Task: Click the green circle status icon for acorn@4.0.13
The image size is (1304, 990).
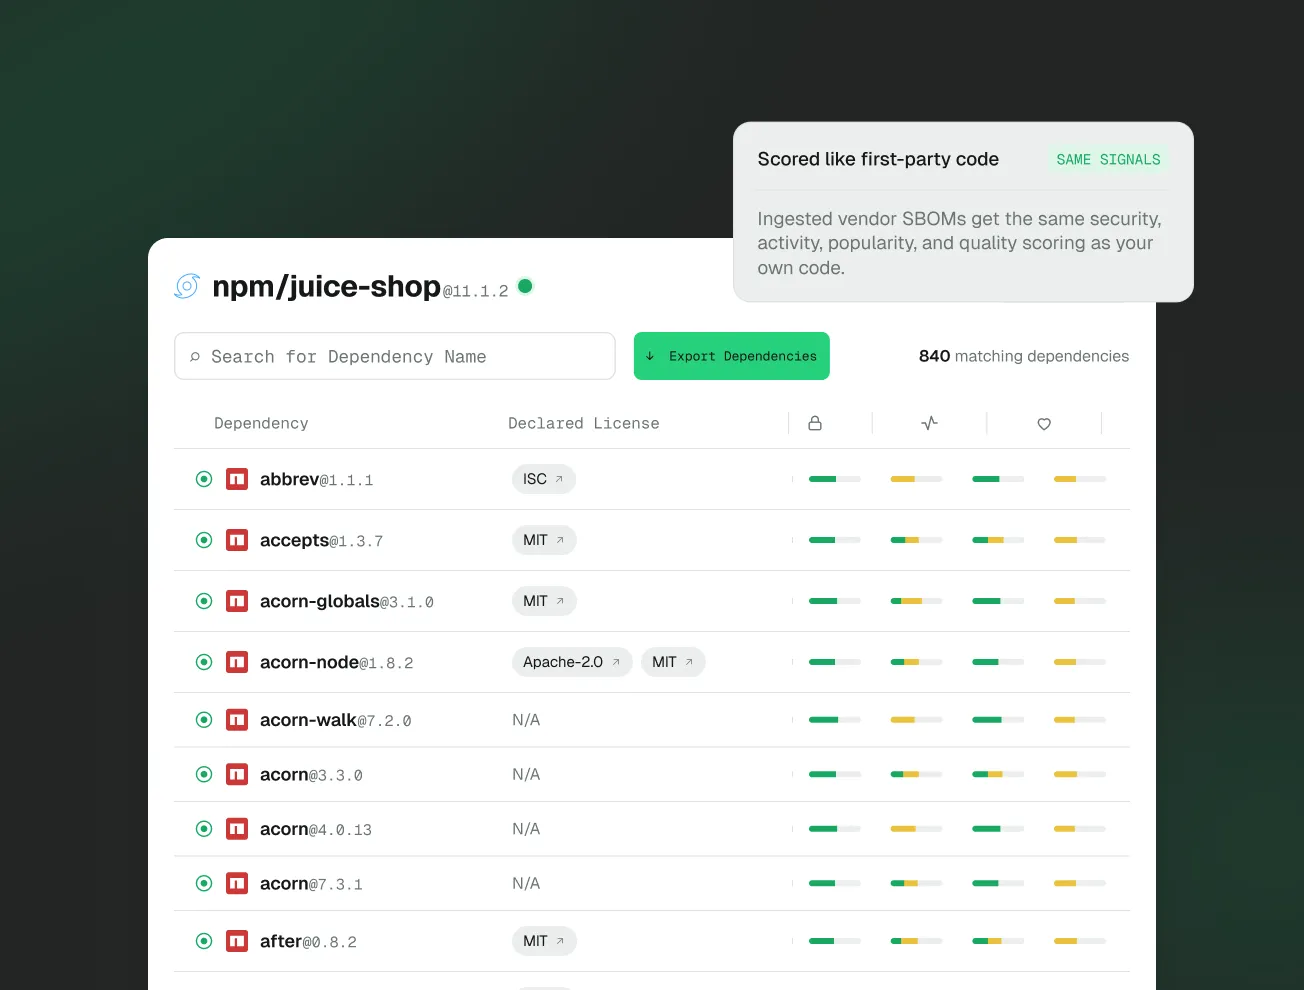Action: pyautogui.click(x=204, y=829)
